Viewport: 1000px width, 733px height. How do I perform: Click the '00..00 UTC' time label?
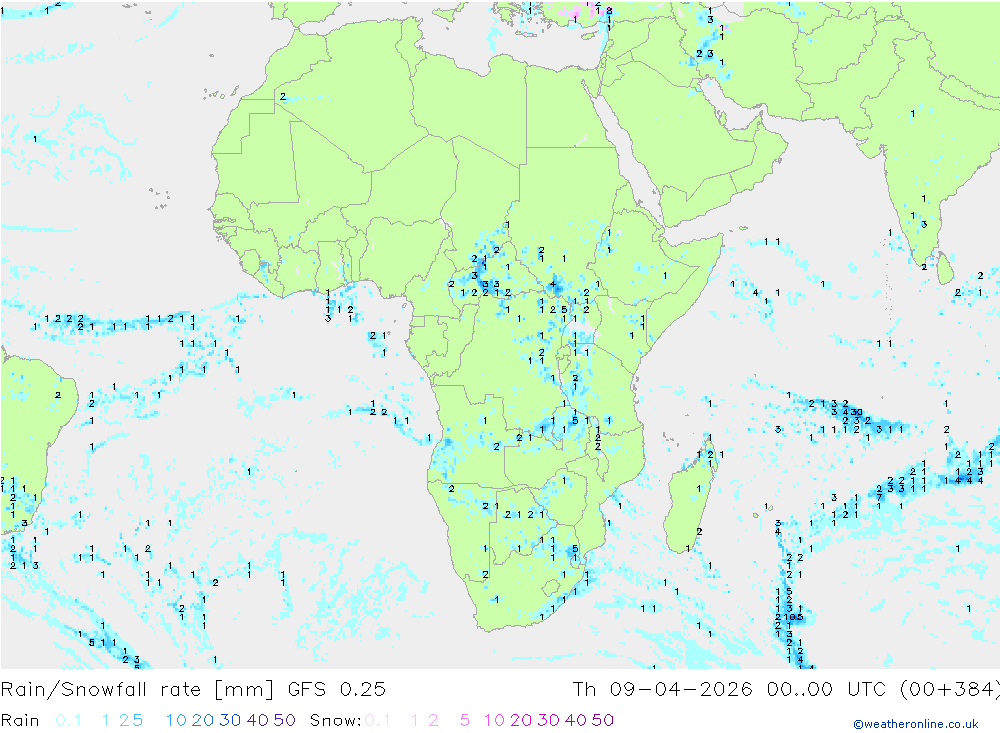coord(826,690)
